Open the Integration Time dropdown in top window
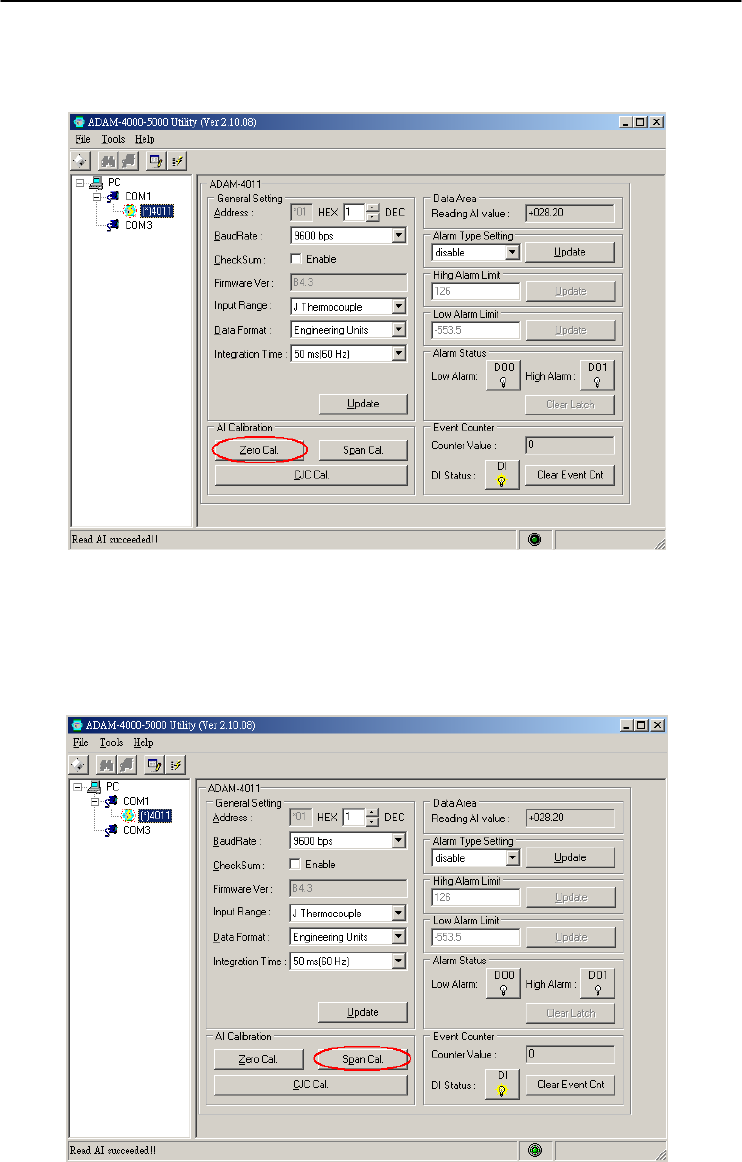The image size is (742, 1162). (399, 353)
